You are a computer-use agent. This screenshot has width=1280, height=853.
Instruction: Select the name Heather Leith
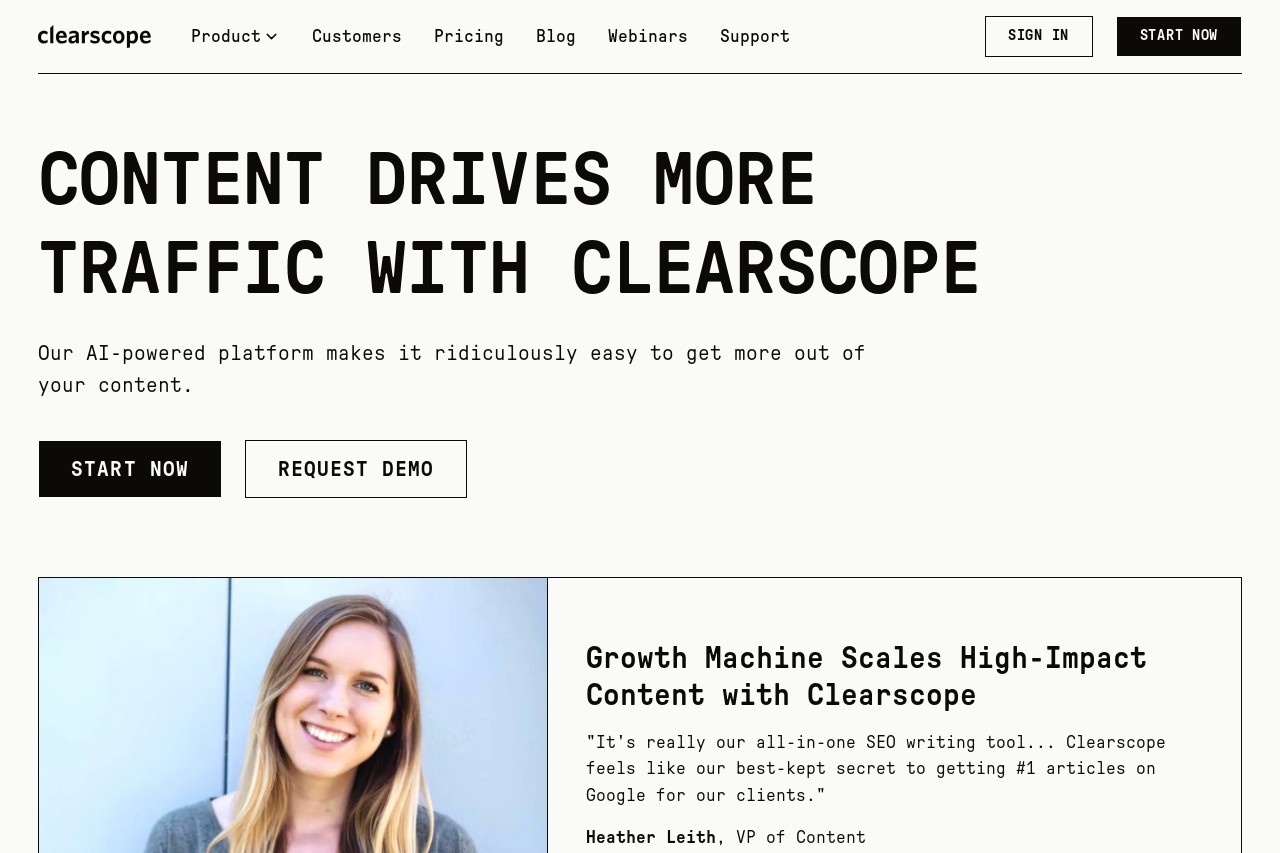[651, 837]
